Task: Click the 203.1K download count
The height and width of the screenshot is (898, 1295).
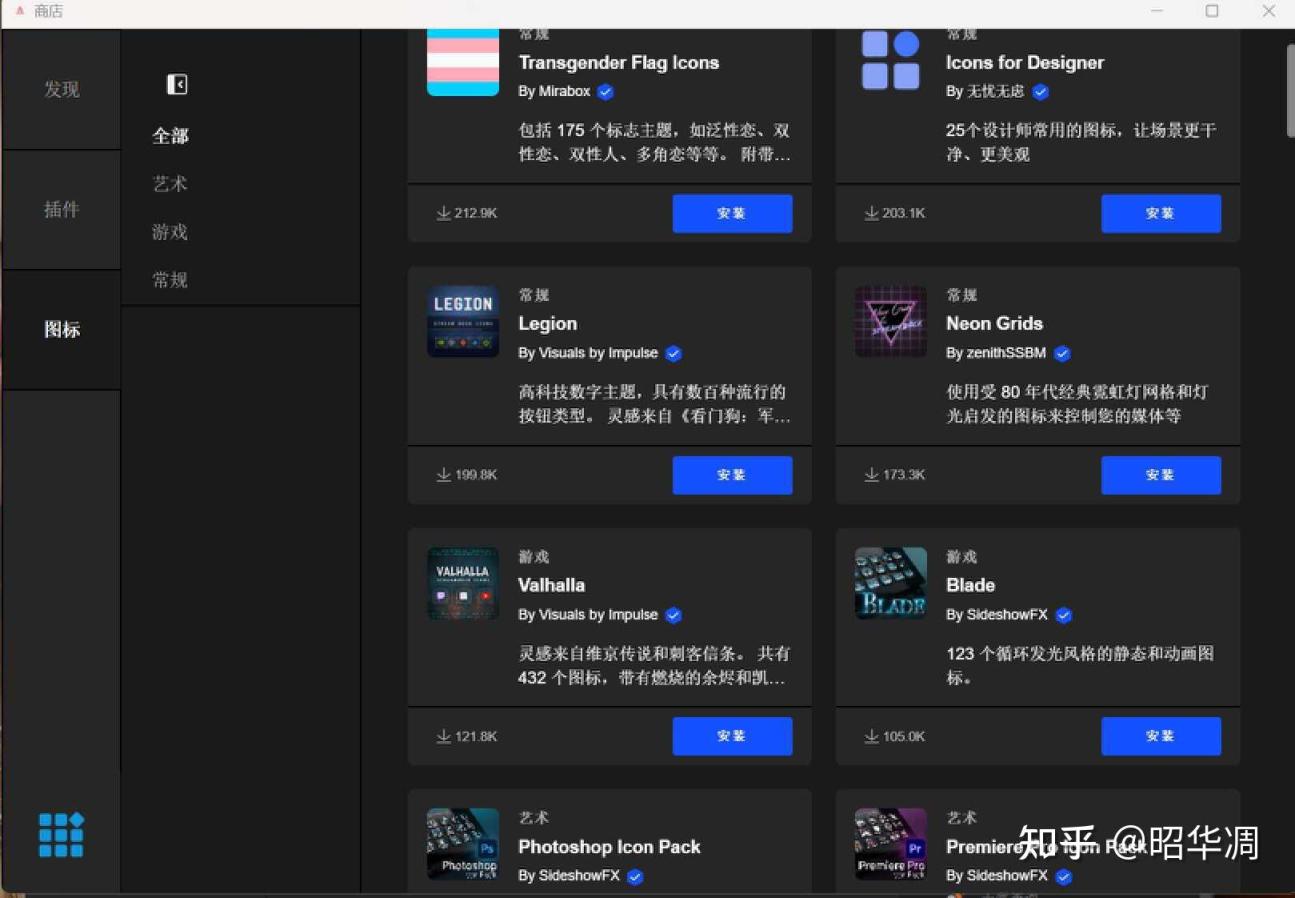Action: coord(904,213)
